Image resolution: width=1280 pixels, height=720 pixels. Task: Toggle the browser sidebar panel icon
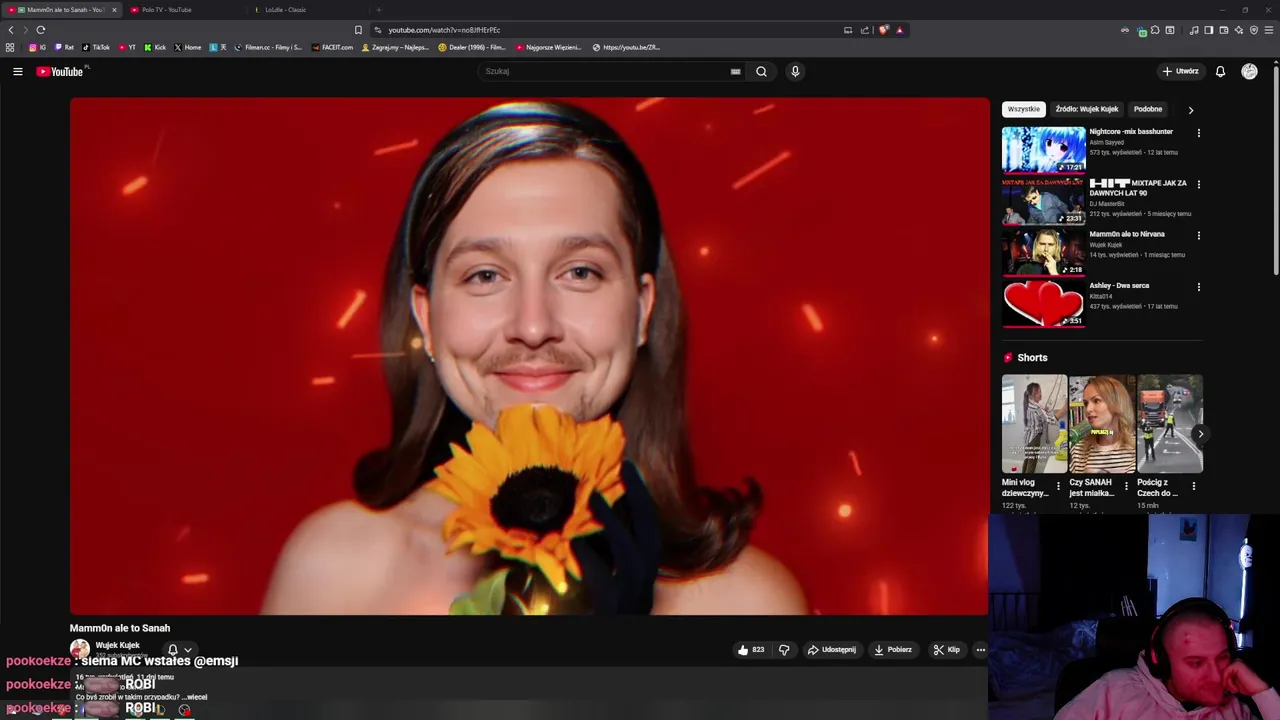click(x=1208, y=30)
